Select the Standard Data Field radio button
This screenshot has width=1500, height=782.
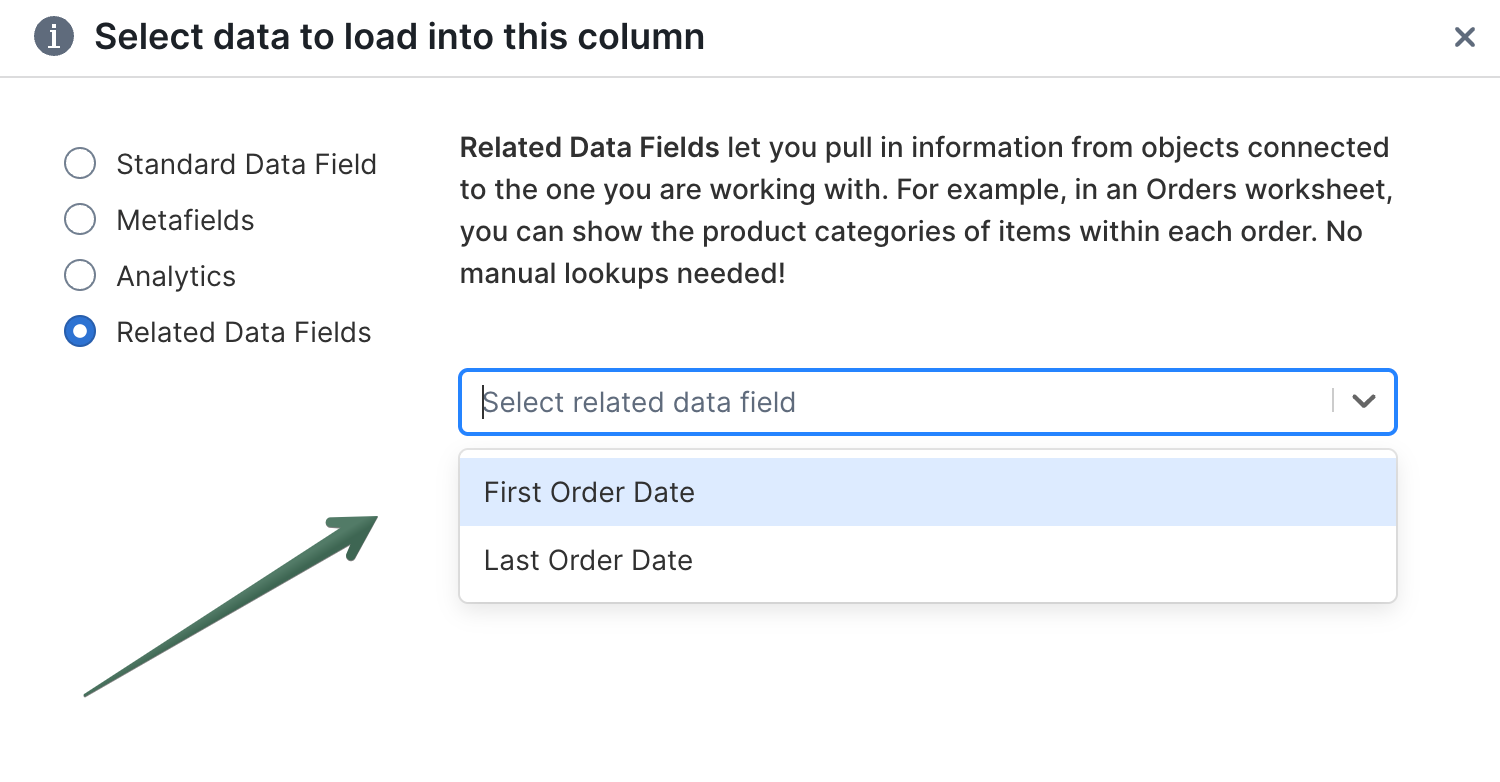coord(80,164)
